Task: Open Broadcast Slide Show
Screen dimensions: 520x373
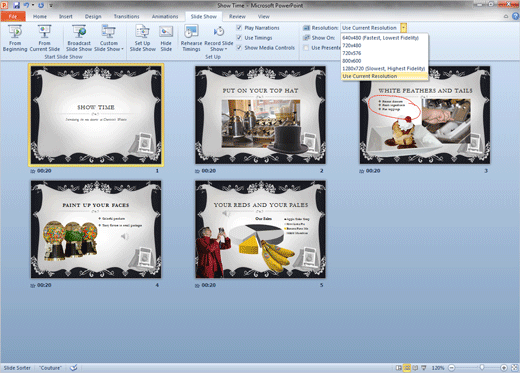Action: pyautogui.click(x=79, y=38)
